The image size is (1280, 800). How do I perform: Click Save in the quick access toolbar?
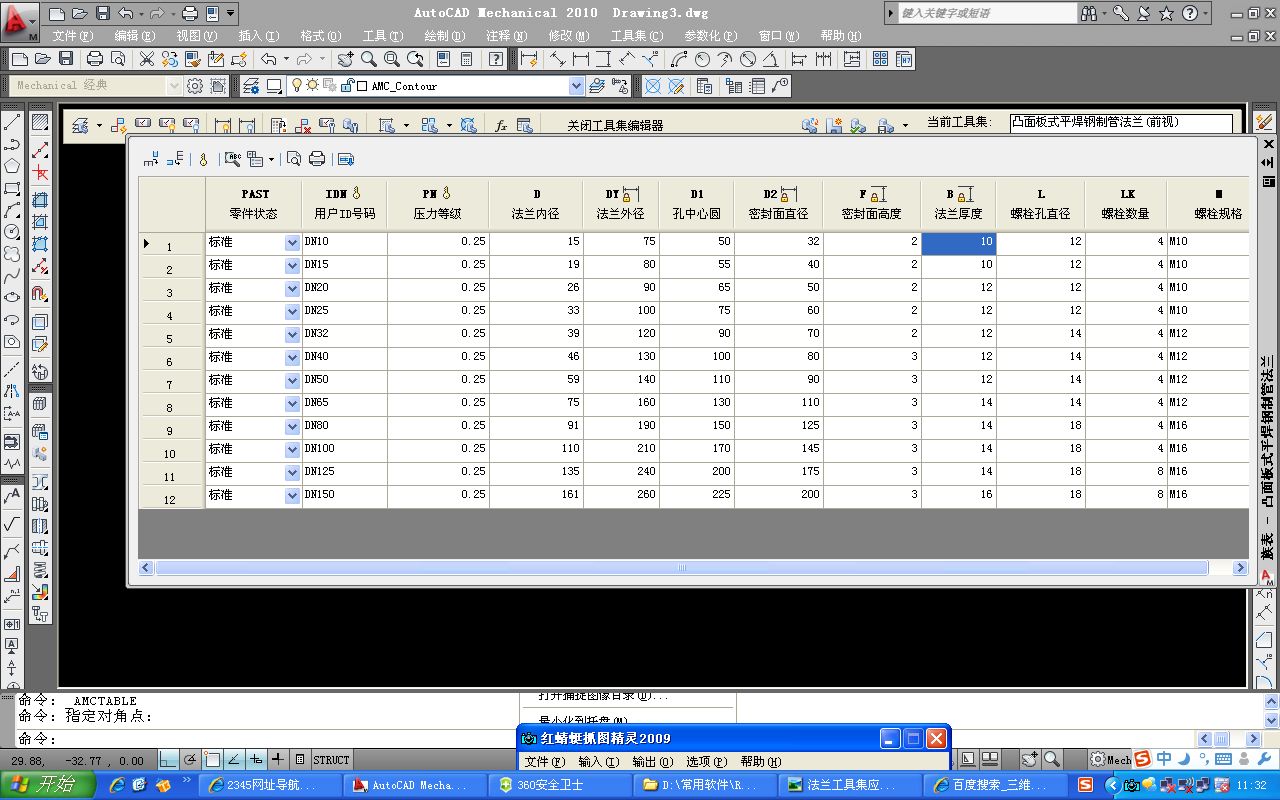[102, 14]
